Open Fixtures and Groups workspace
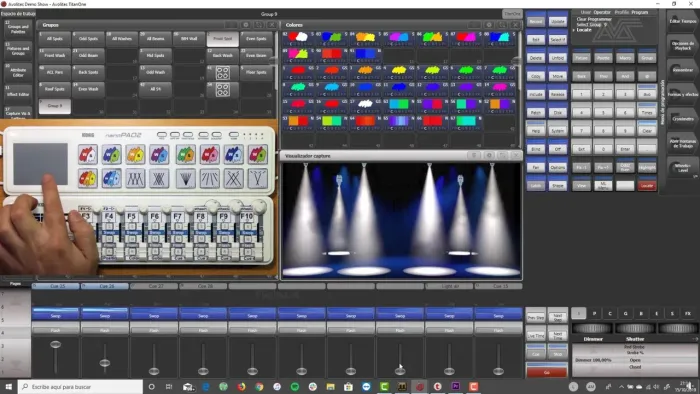The height and width of the screenshot is (394, 700). point(18,50)
